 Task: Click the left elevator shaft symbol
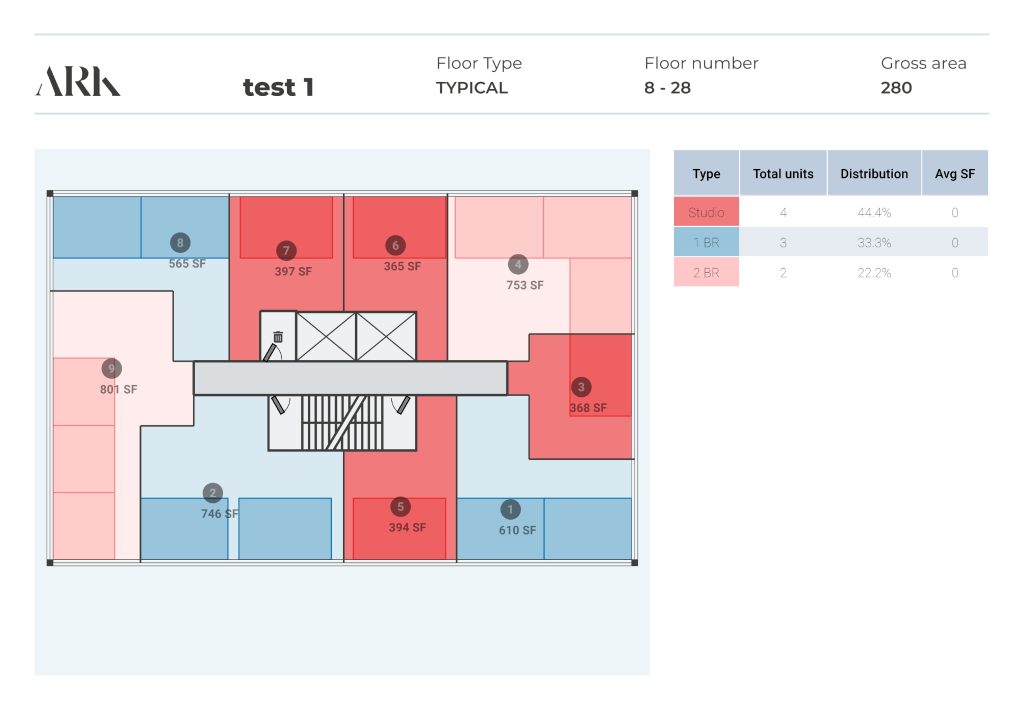pyautogui.click(x=326, y=336)
